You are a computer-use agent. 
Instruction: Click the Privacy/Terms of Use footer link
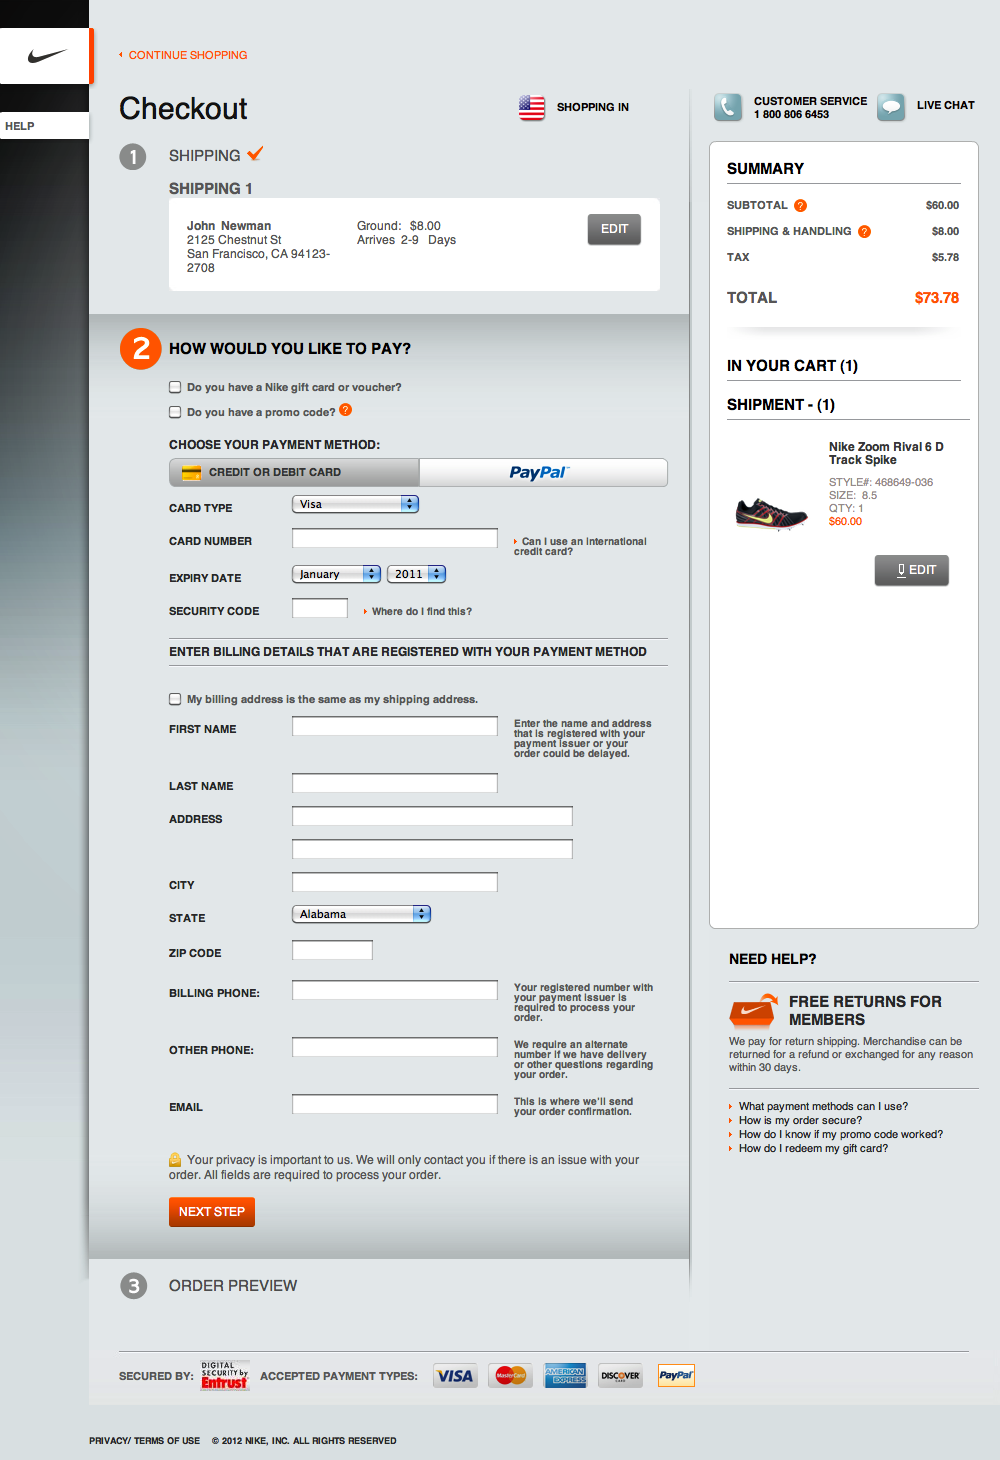click(144, 1441)
